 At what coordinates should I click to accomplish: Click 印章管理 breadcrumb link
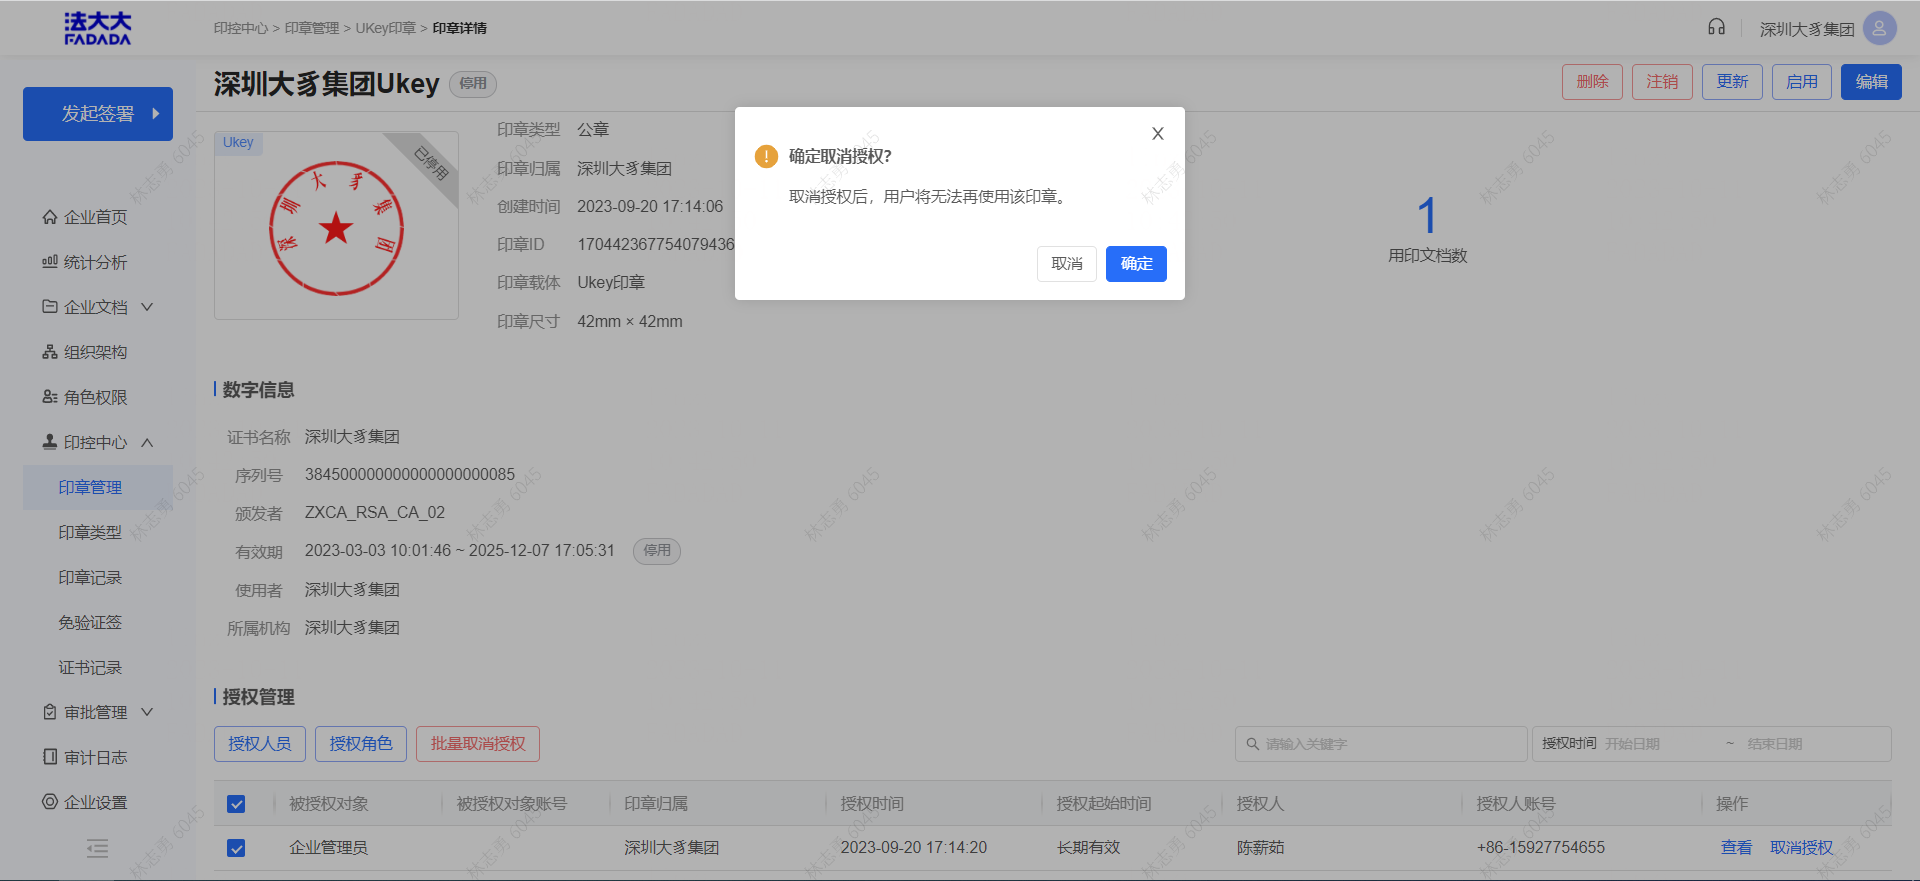pos(312,28)
